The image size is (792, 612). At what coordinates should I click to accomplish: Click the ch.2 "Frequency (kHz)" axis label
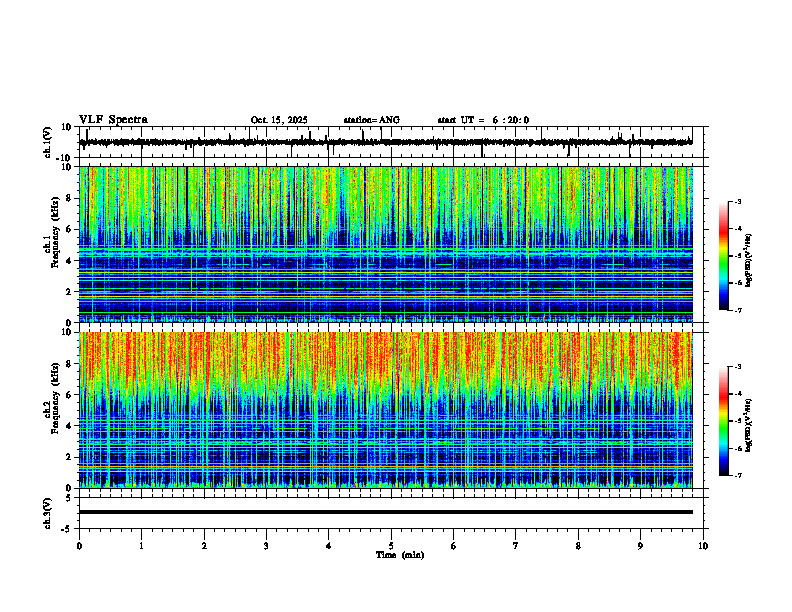click(55, 398)
